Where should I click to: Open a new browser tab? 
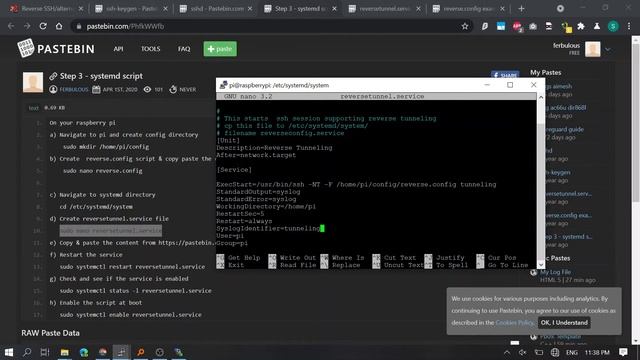tap(521, 8)
